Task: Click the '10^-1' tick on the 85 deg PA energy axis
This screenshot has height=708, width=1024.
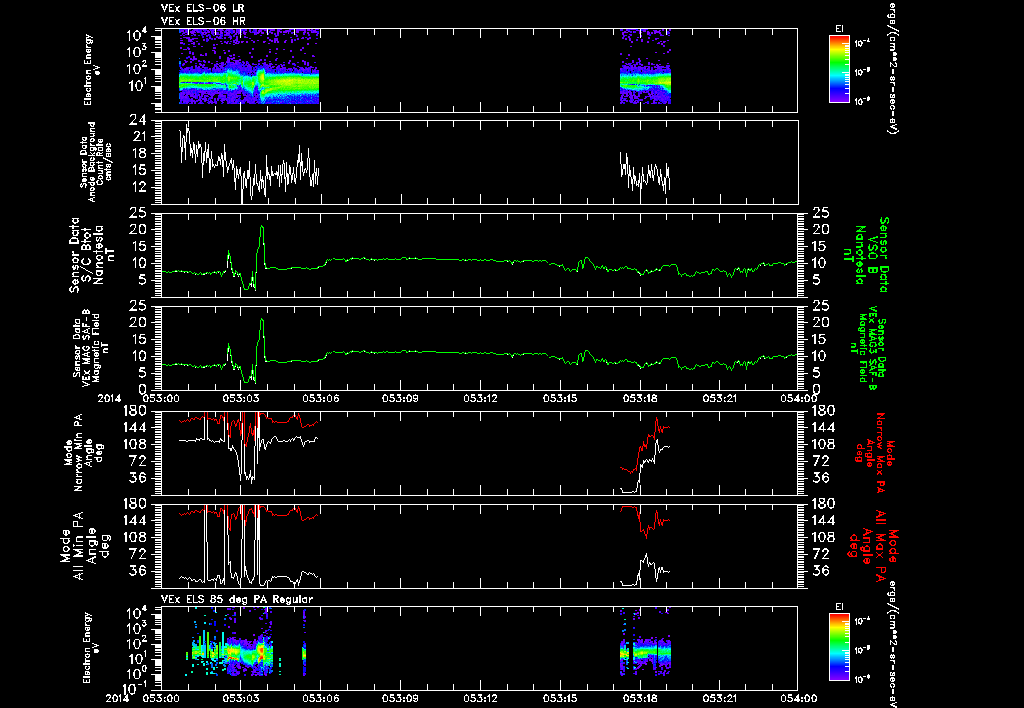Action: pyautogui.click(x=133, y=687)
